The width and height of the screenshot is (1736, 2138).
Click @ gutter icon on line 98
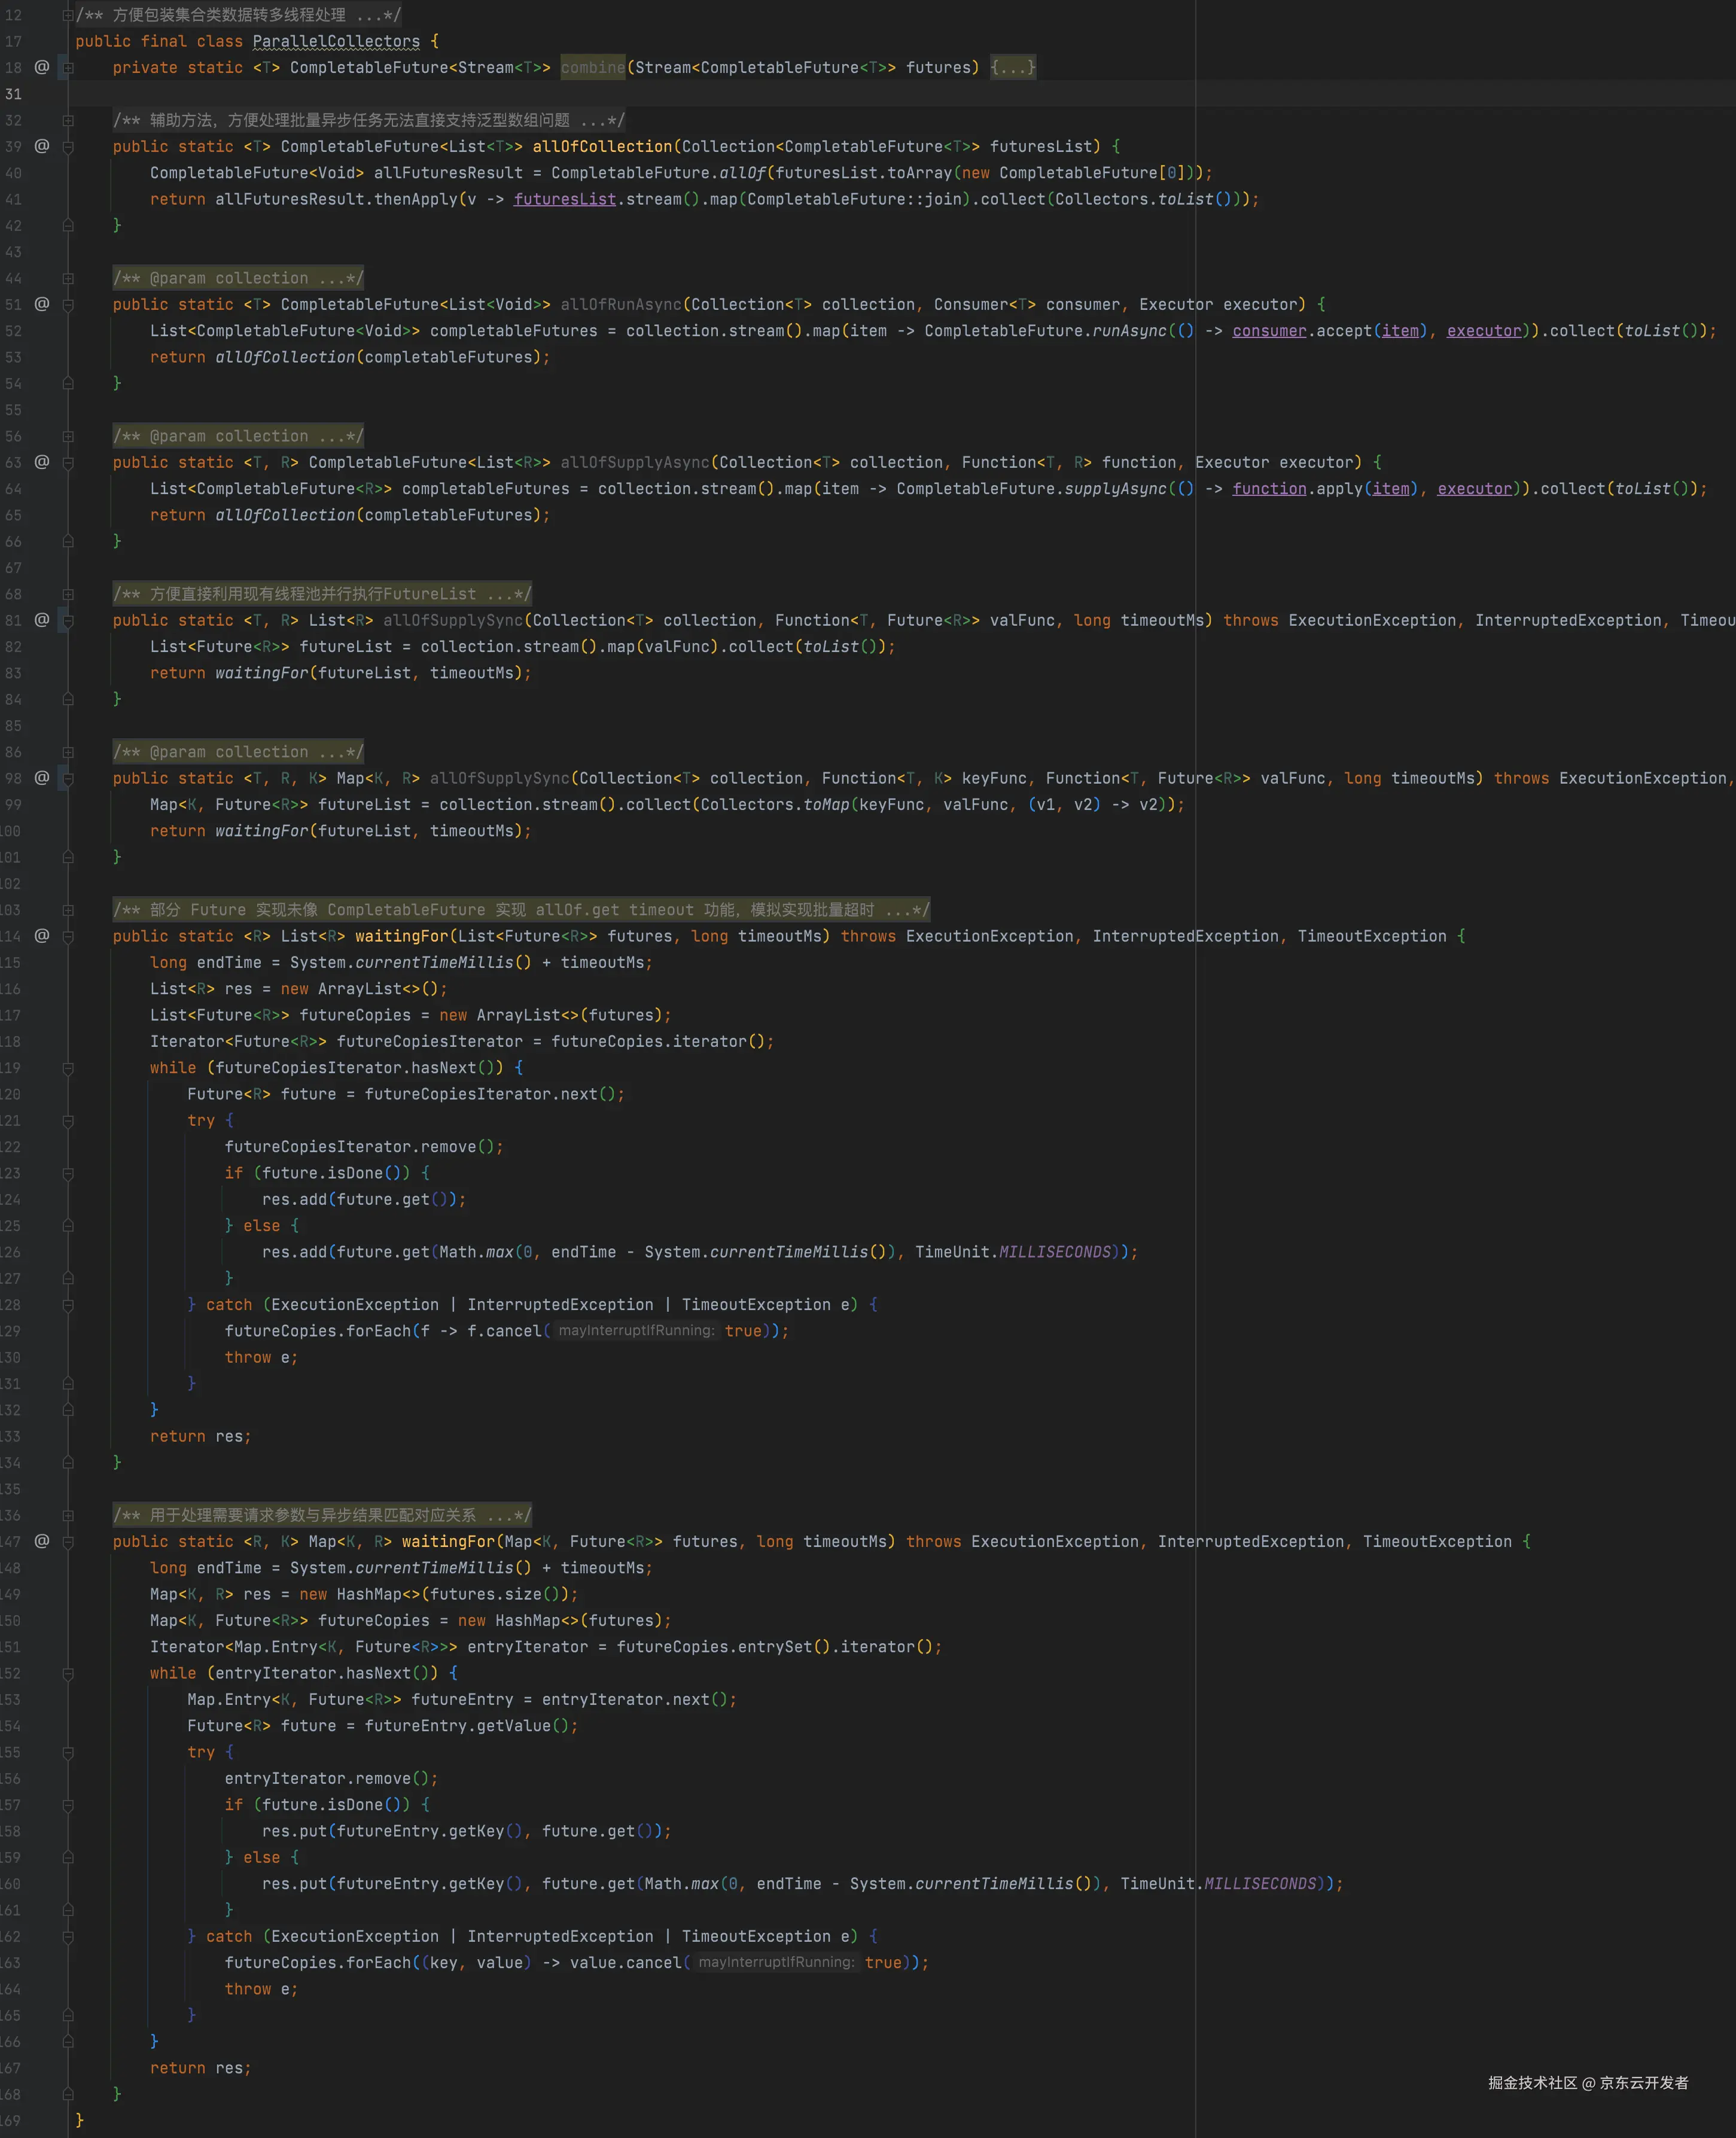[x=41, y=778]
